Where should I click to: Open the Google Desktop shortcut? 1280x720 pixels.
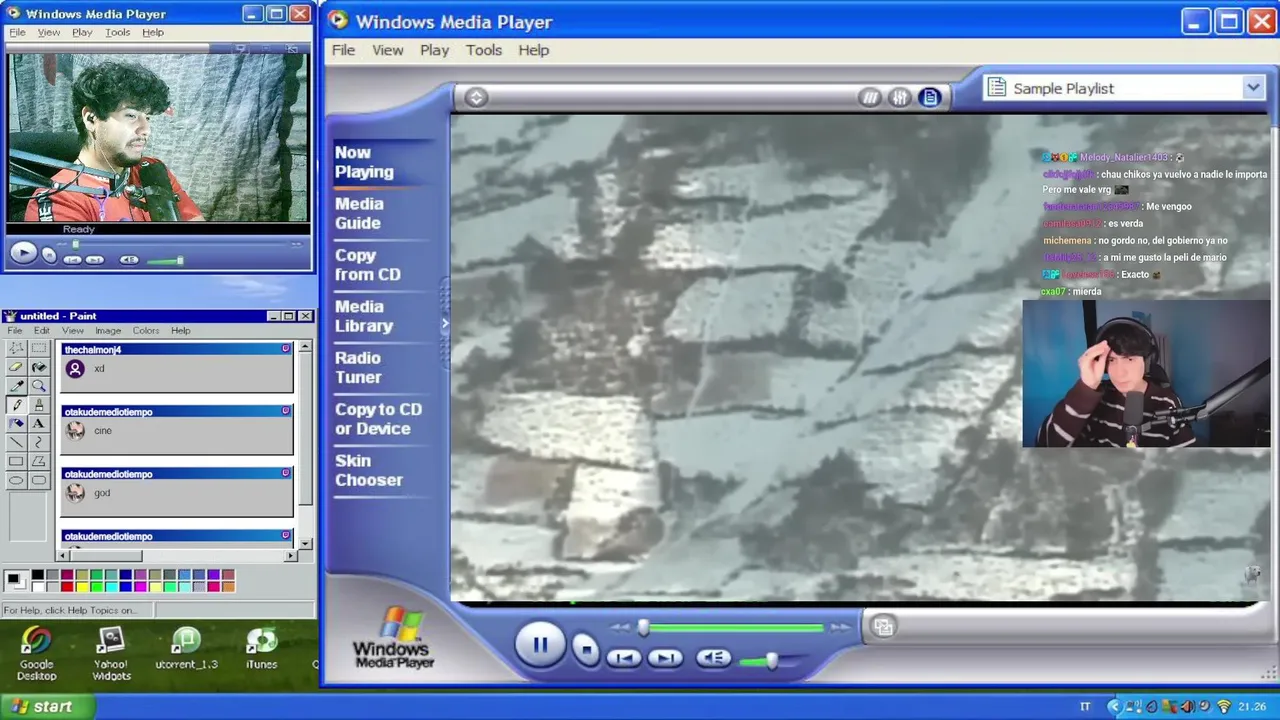(36, 654)
